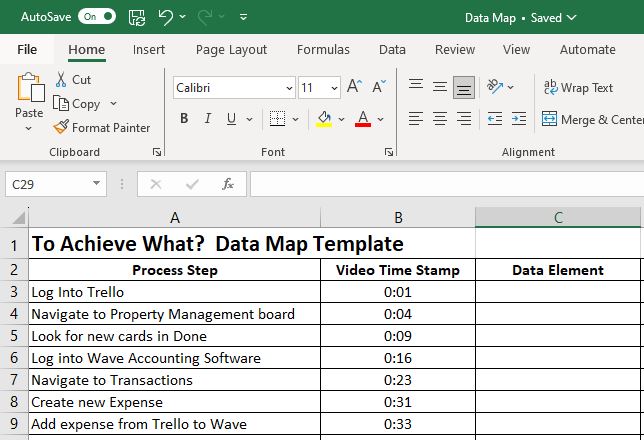Select the Format Painter tool
This screenshot has height=440, width=644.
coord(101,127)
